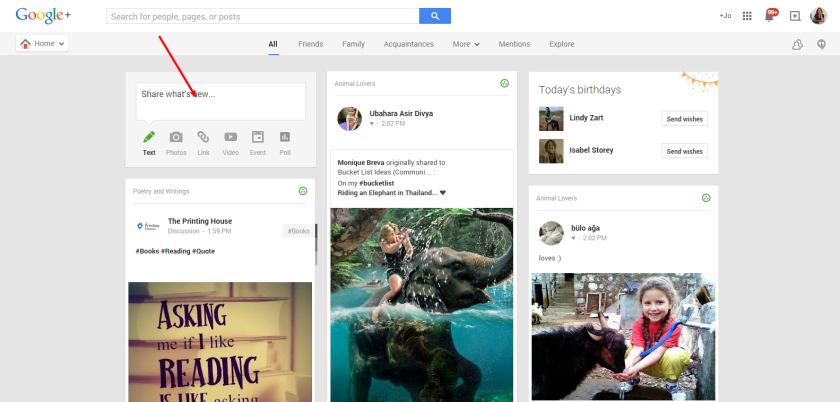This screenshot has height=402, width=840.
Task: Click Lindy Zart's profile picture
Action: 551,118
